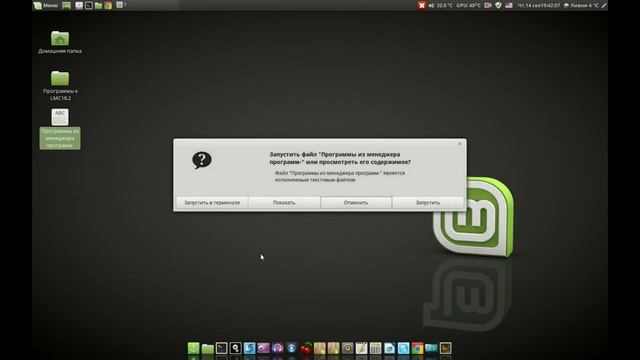The width and height of the screenshot is (640, 360).
Task: Click volume speaker icon in tray
Action: tap(431, 5)
